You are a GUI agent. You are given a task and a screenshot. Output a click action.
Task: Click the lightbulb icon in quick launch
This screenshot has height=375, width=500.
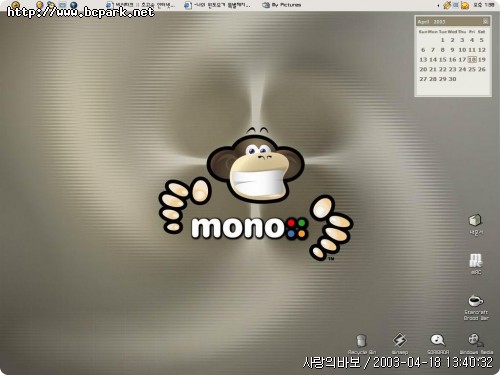40,5
